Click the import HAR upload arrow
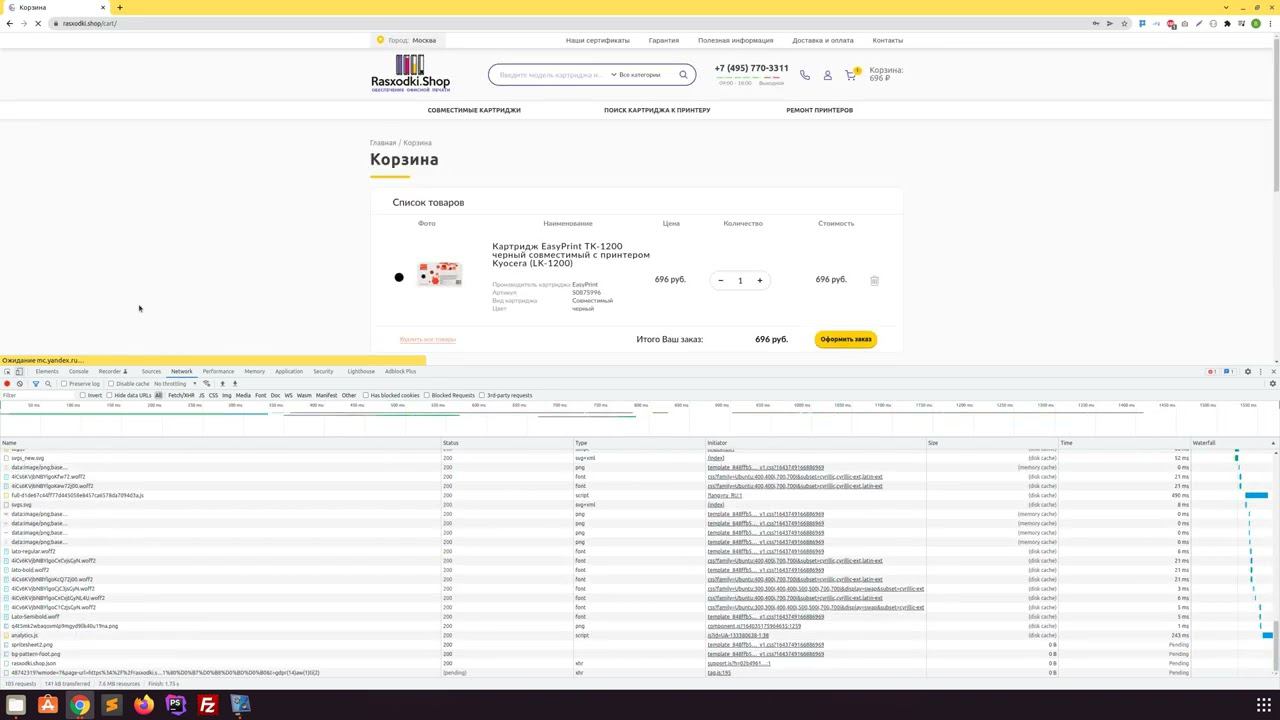This screenshot has width=1280, height=720. (223, 384)
